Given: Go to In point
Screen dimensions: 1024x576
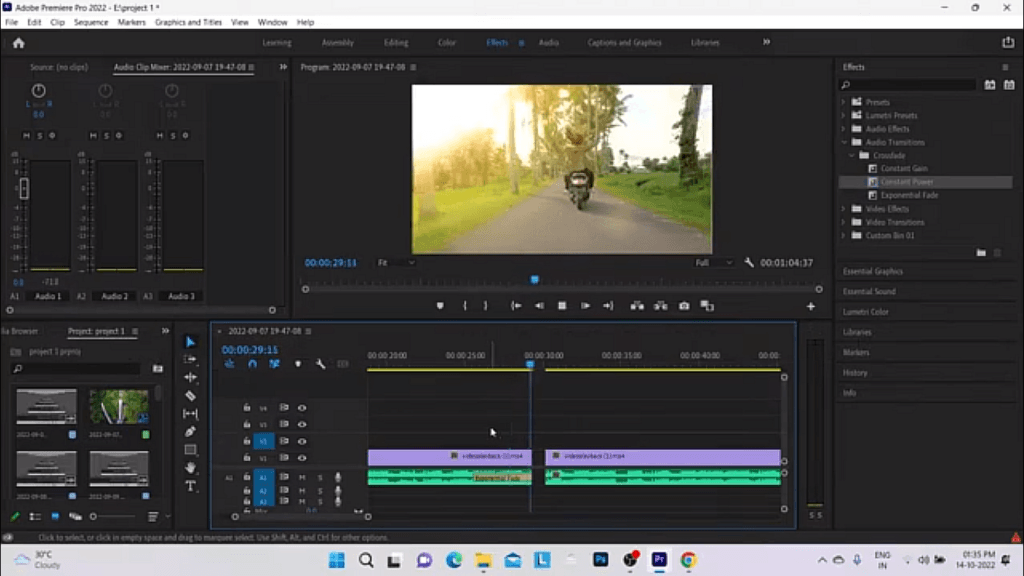Looking at the screenshot, I should point(516,306).
